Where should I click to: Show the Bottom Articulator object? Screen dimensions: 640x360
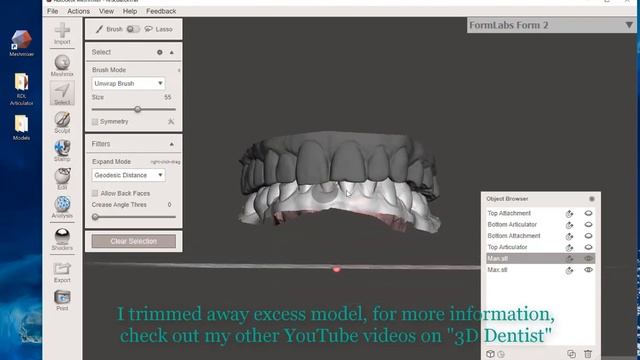[x=588, y=224]
